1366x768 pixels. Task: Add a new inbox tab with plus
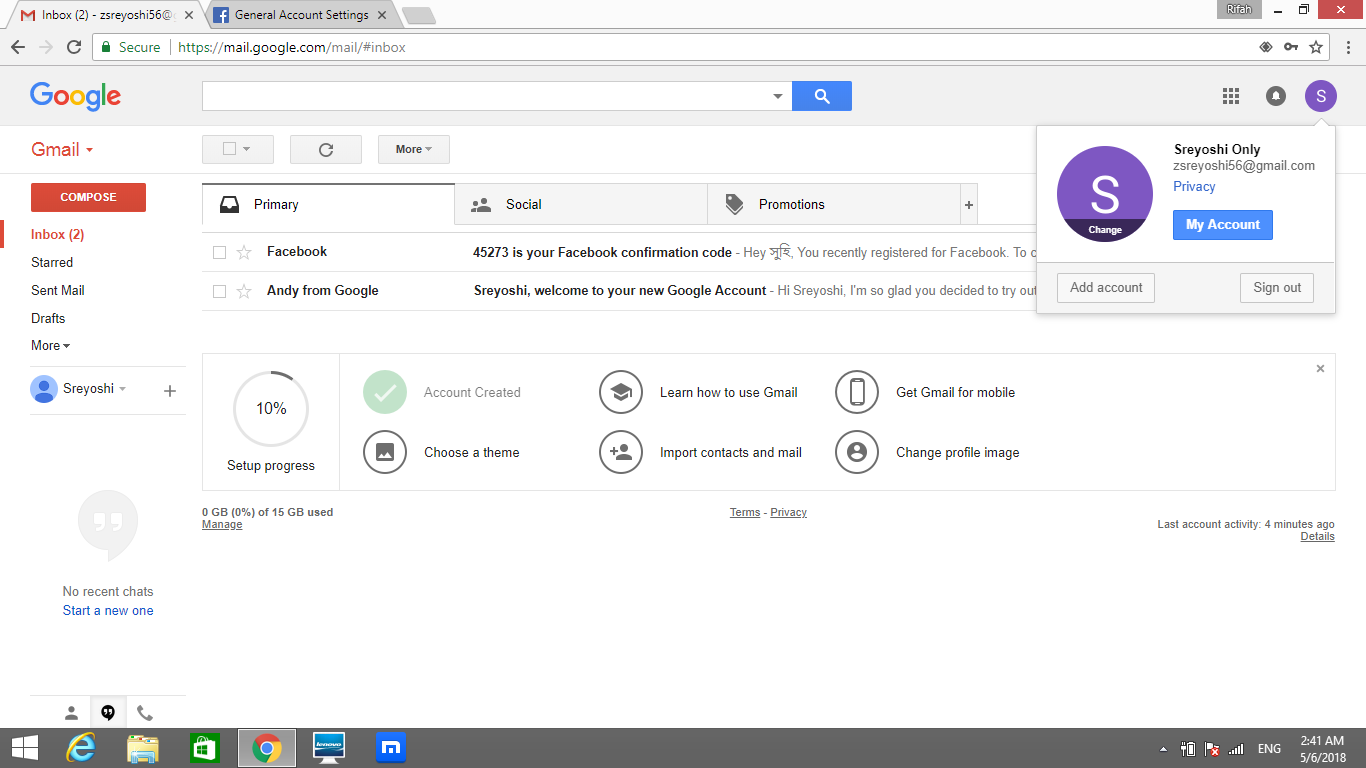[x=969, y=204]
